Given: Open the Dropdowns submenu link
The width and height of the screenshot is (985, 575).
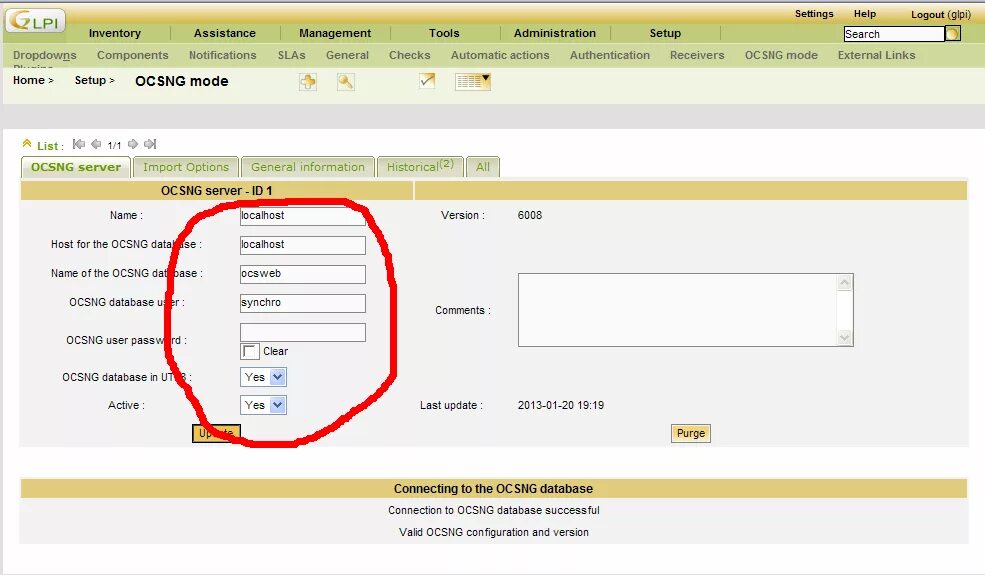Looking at the screenshot, I should pyautogui.click(x=45, y=55).
